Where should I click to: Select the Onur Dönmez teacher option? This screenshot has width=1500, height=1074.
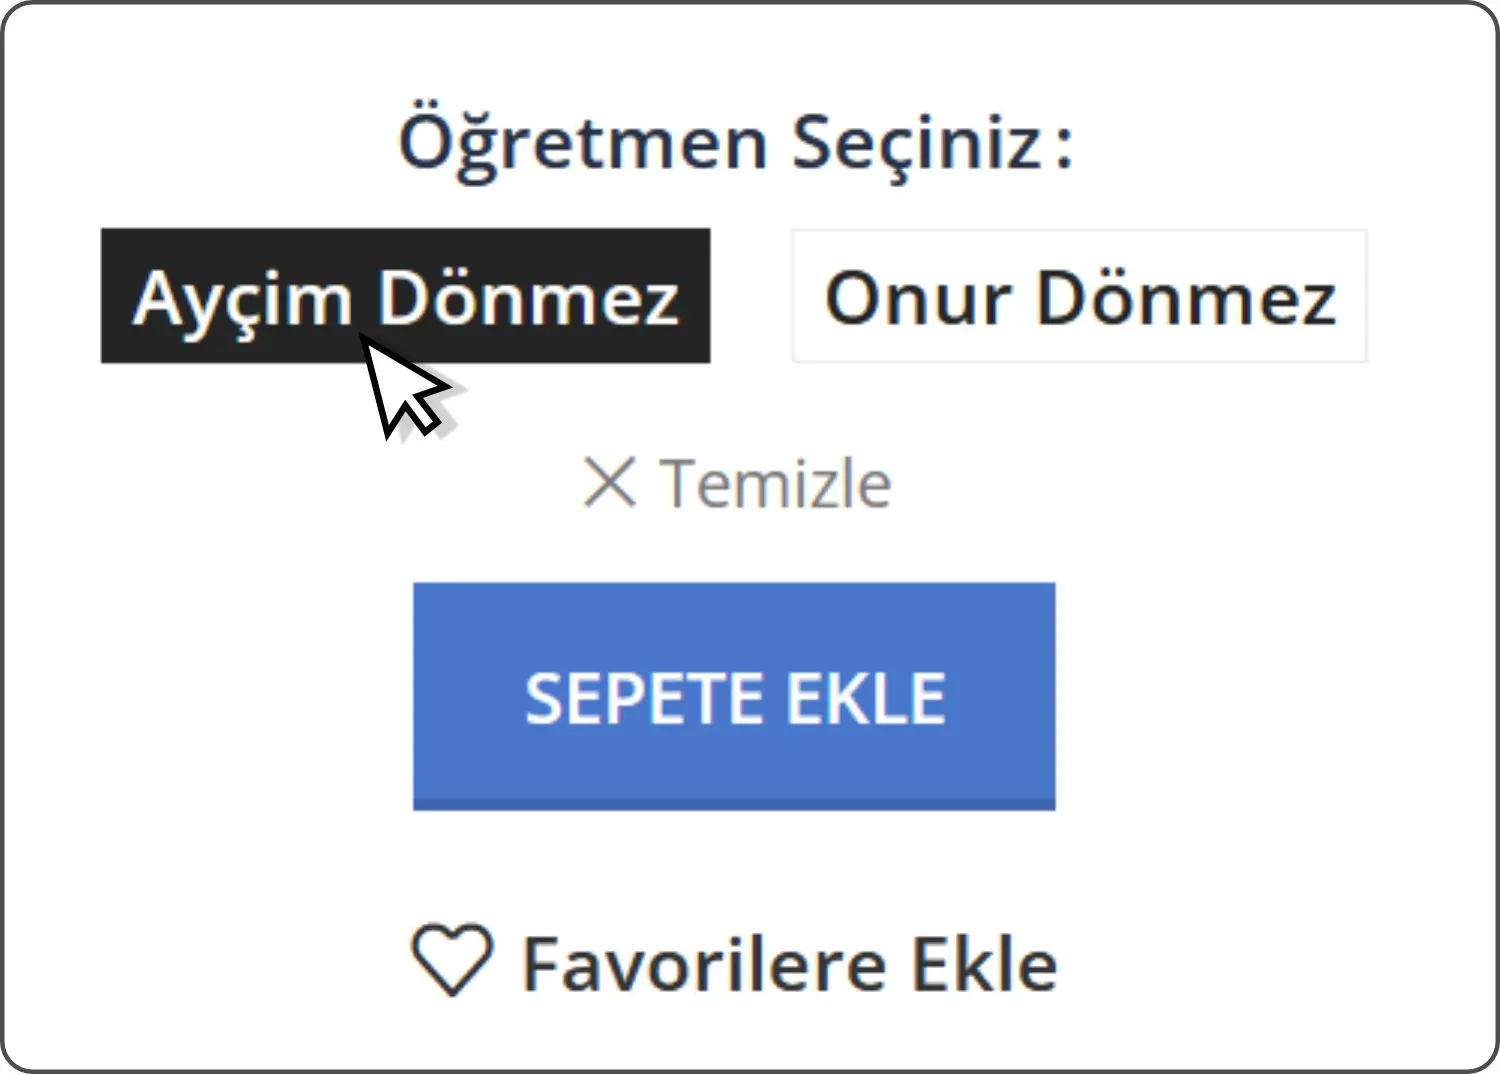[1079, 296]
